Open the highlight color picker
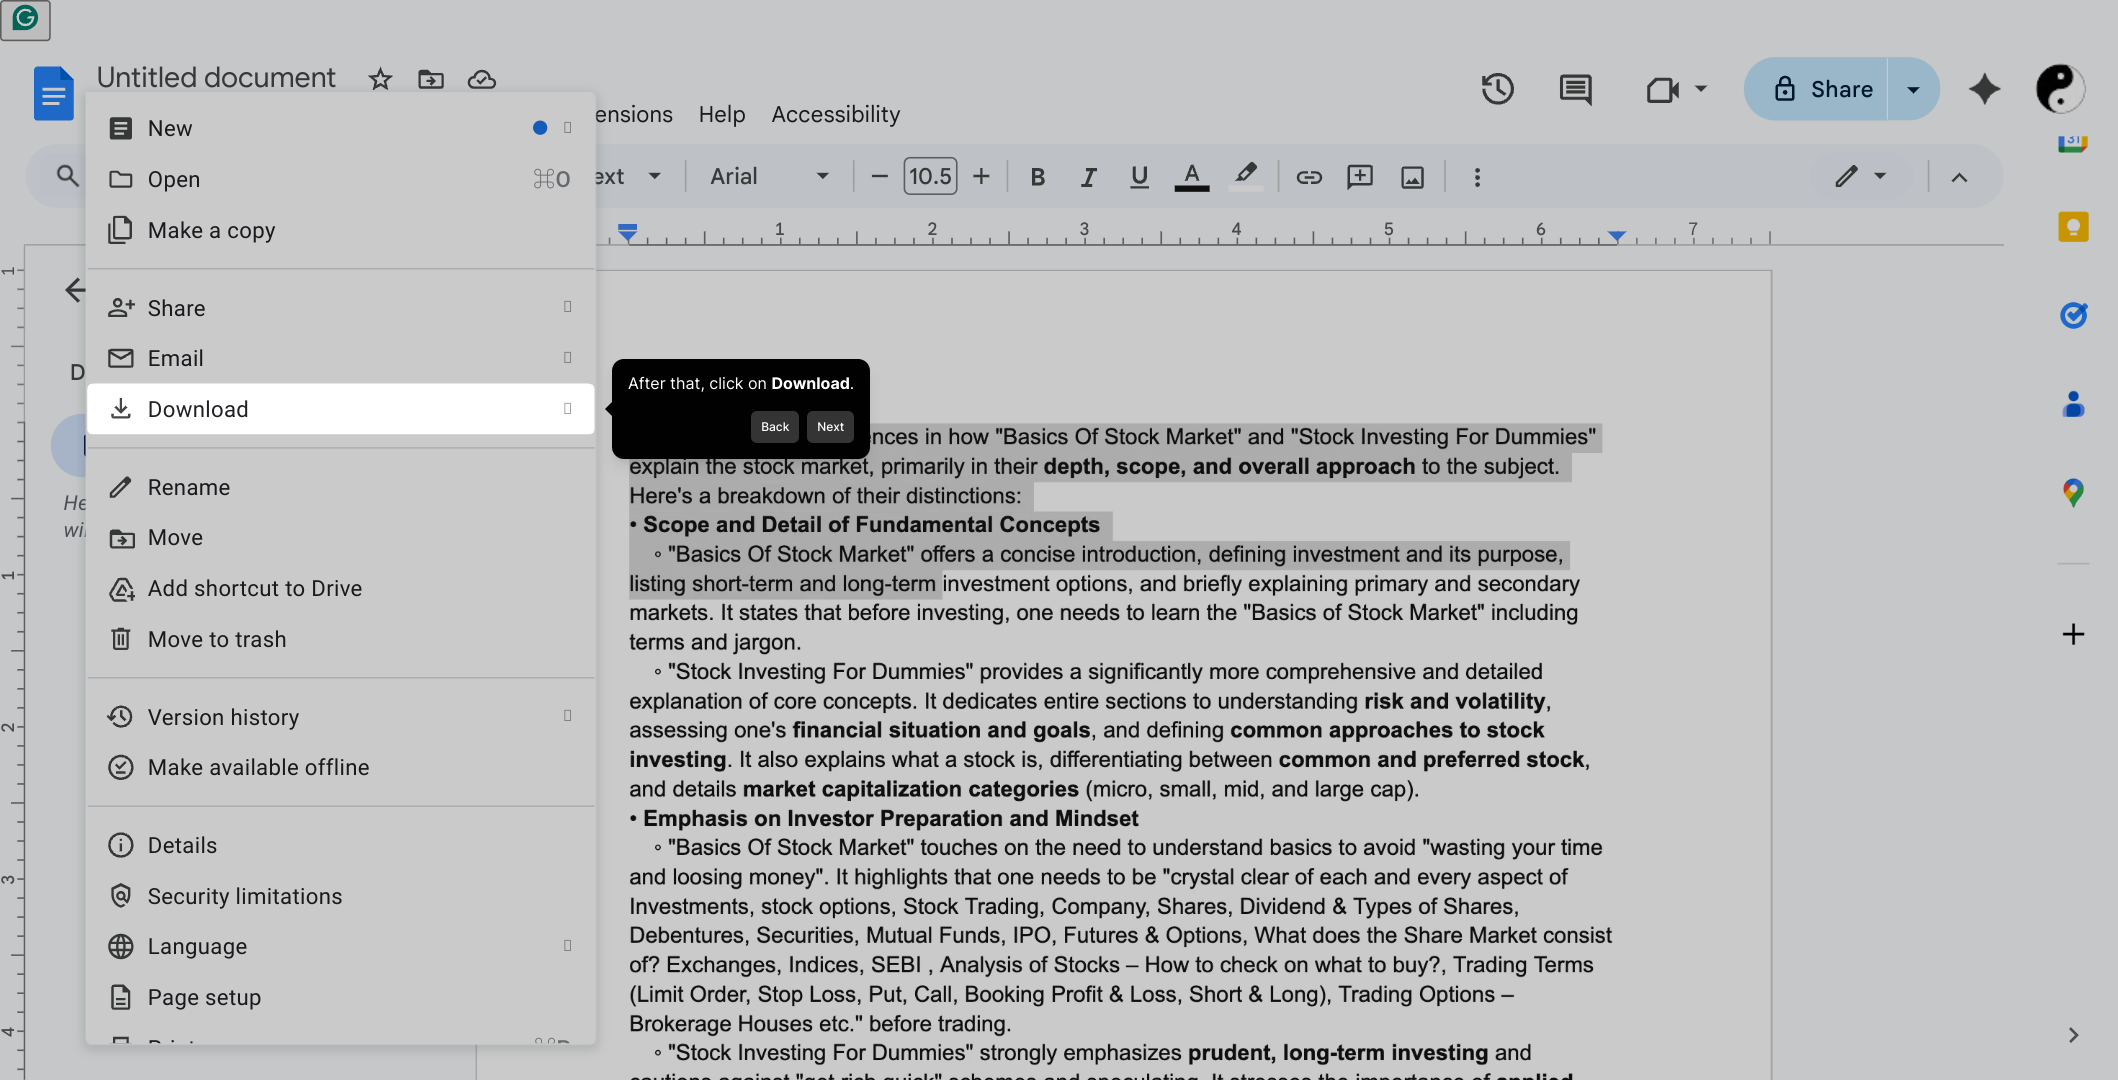Screen dimensions: 2118x1080 click(x=1245, y=176)
